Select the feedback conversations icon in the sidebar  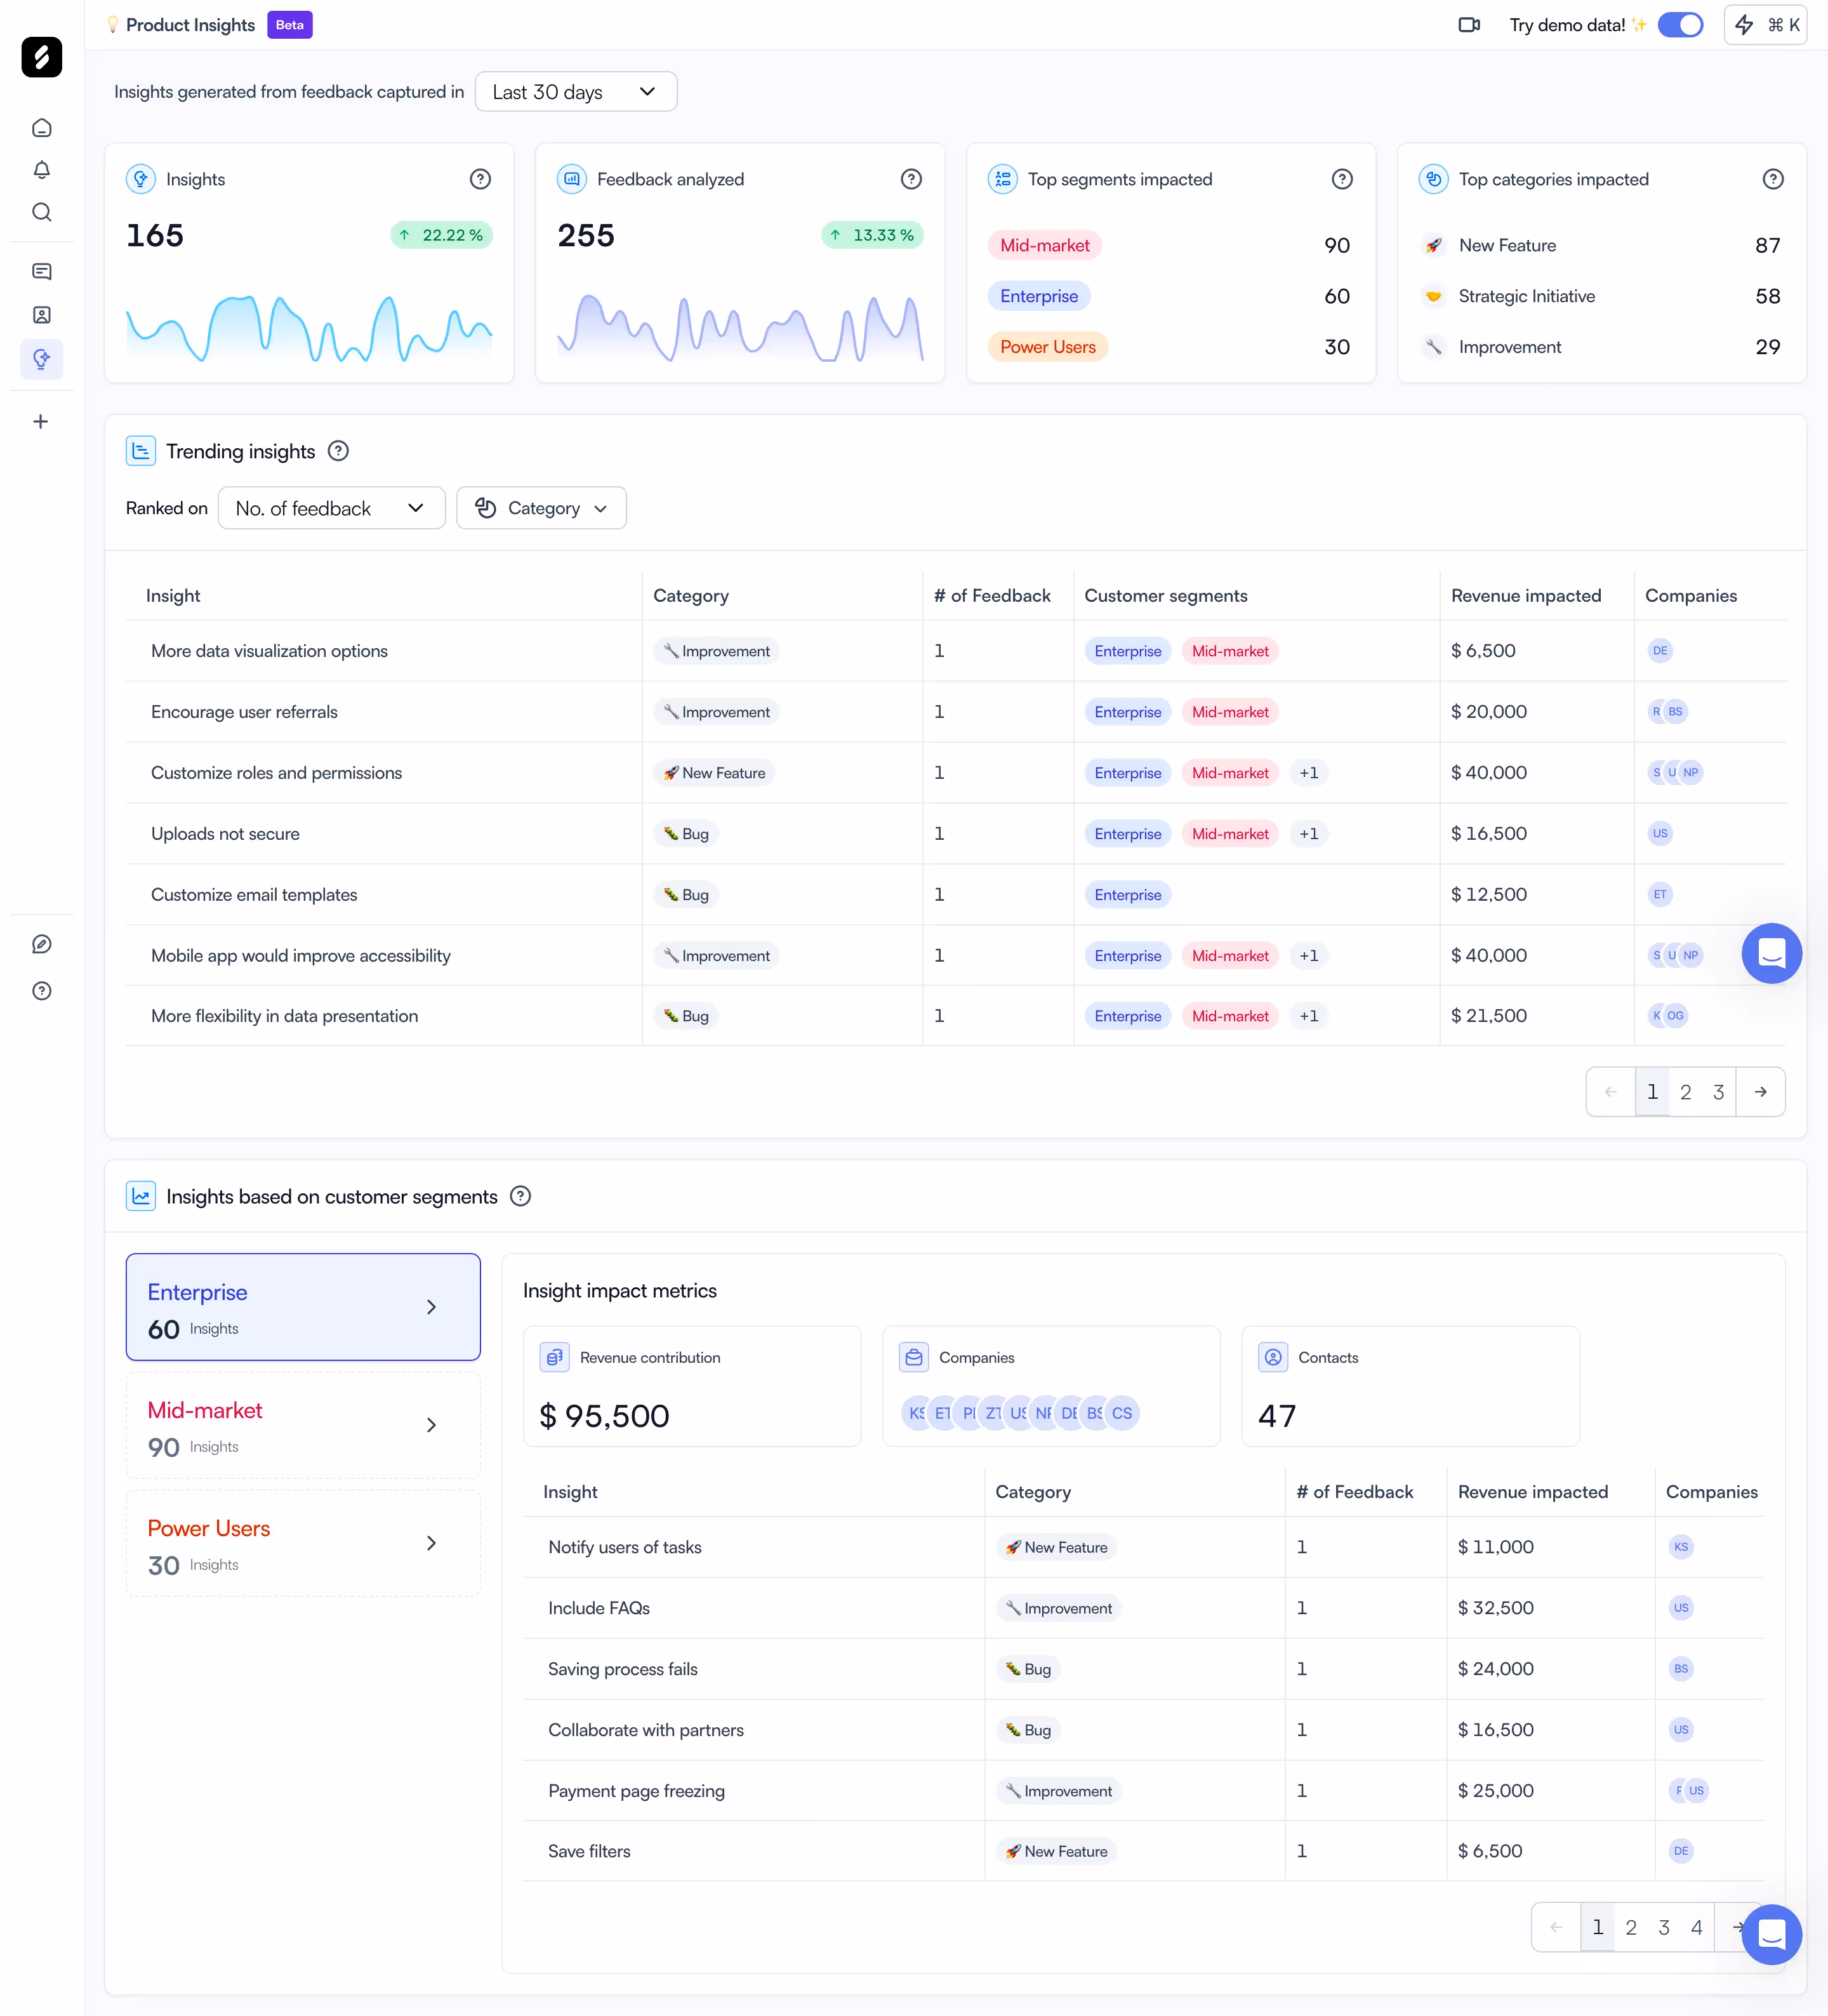coord(42,271)
